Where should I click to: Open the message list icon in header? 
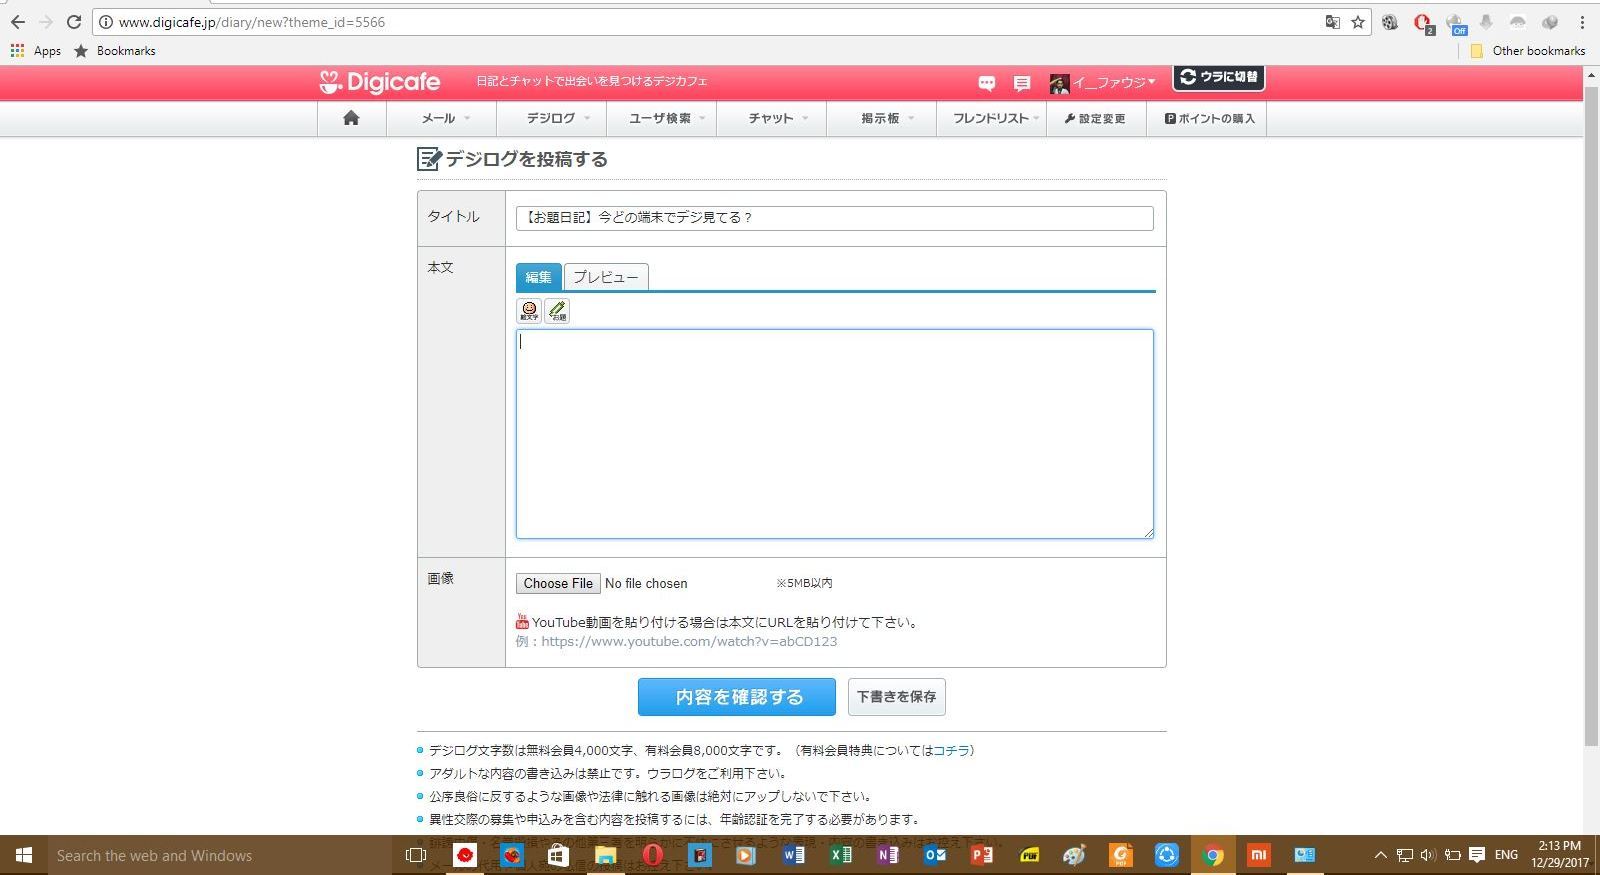click(x=1021, y=83)
